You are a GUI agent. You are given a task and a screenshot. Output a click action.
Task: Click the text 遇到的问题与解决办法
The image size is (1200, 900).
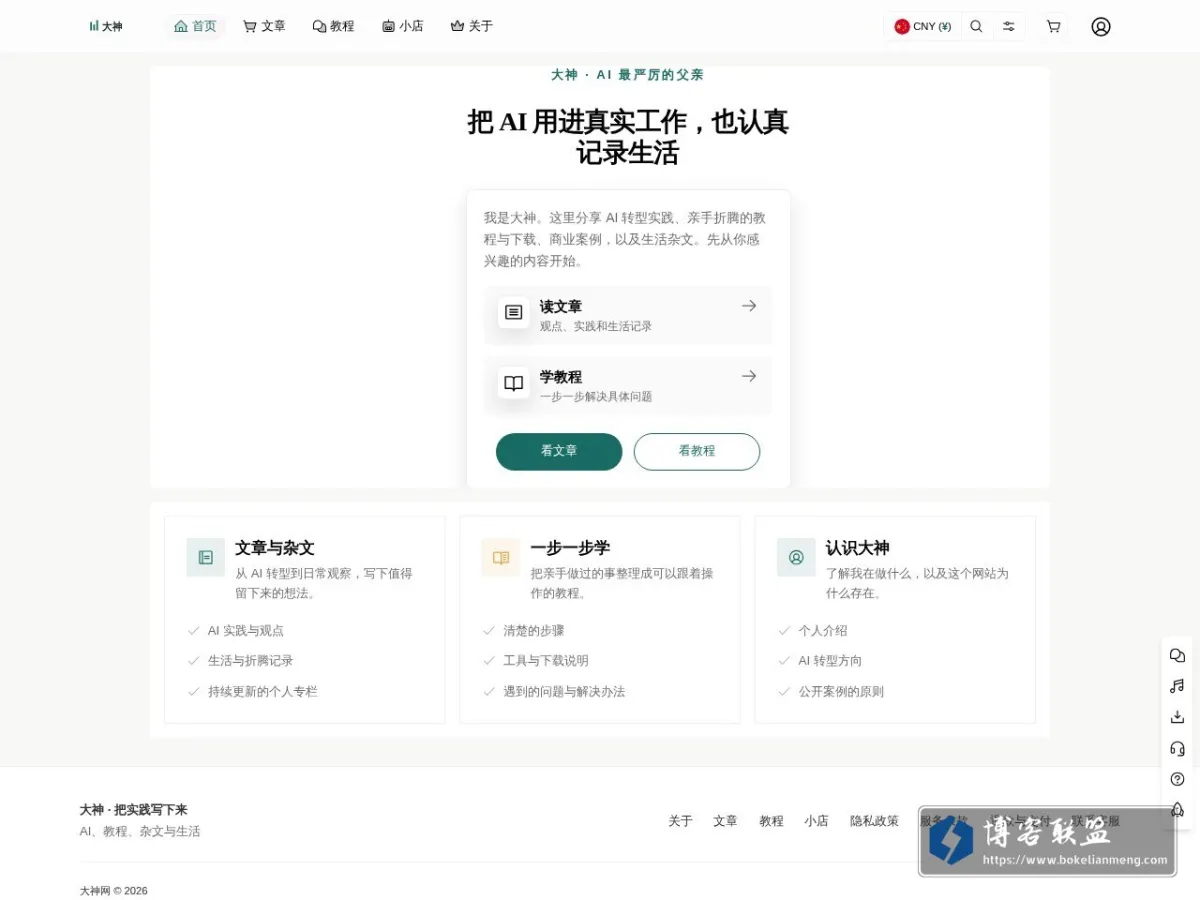564,692
